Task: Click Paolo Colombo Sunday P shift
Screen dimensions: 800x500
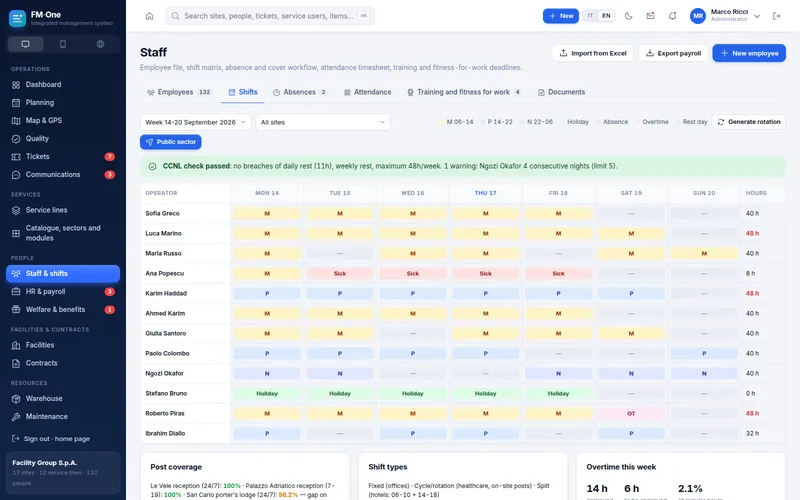Action: click(704, 354)
